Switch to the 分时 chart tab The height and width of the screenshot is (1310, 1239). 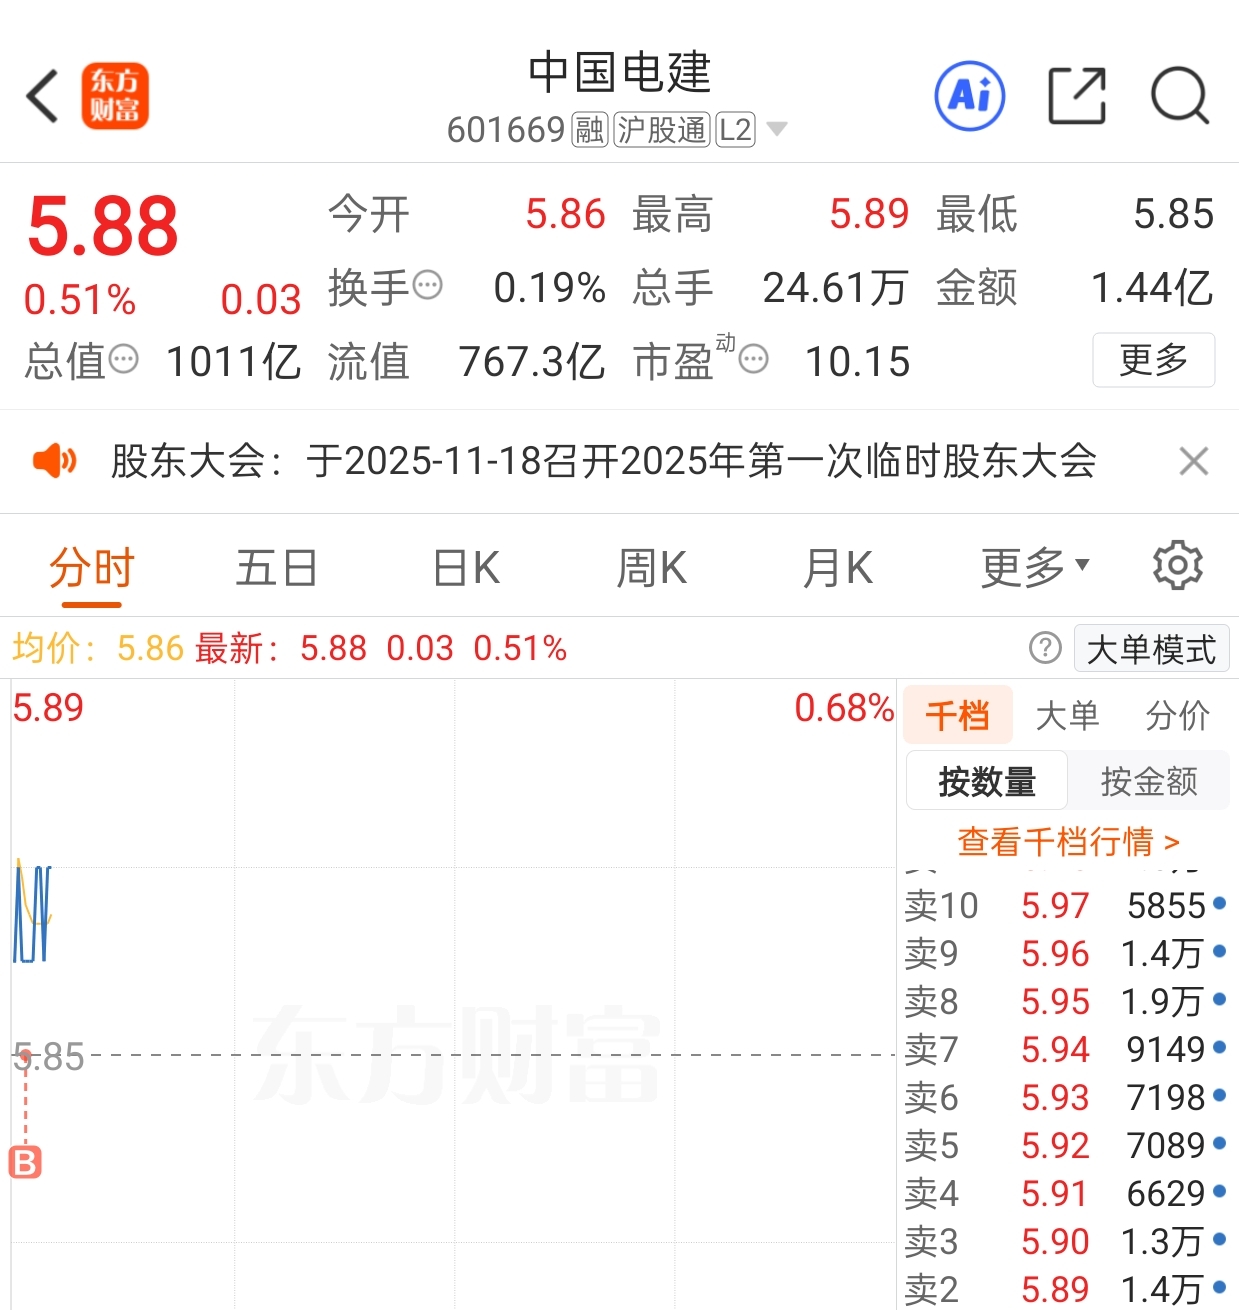click(91, 569)
